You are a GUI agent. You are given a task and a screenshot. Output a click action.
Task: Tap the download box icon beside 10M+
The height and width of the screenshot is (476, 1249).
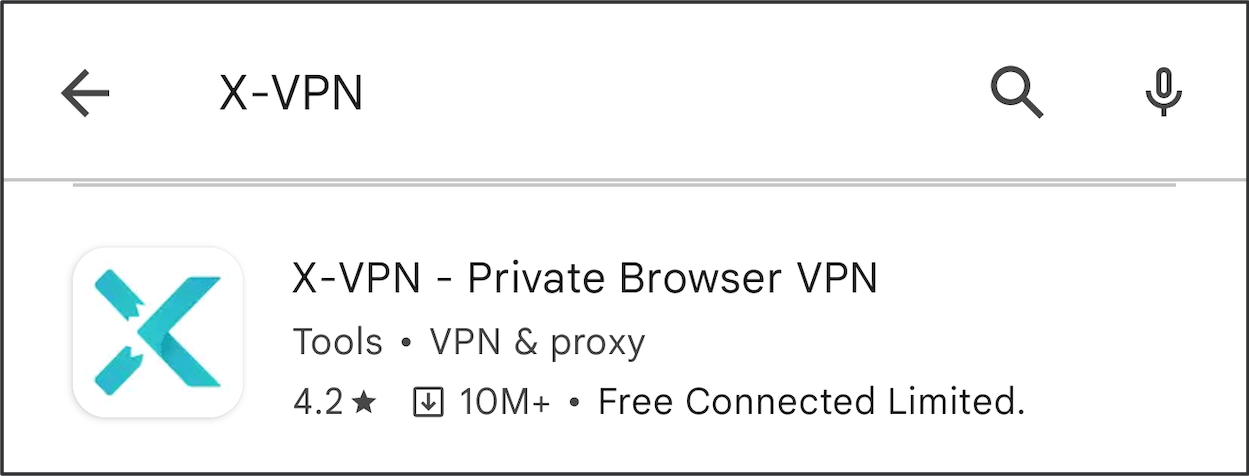(427, 402)
